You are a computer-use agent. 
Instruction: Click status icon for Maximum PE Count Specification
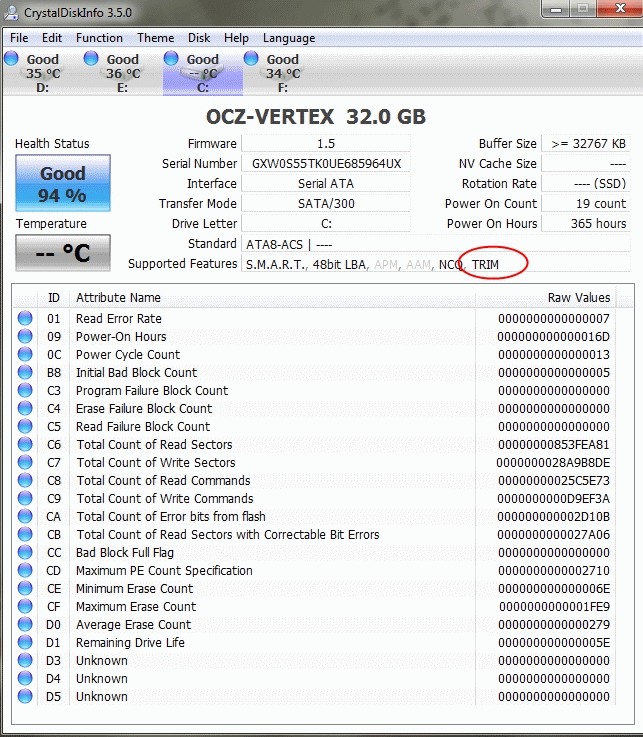tap(25, 570)
